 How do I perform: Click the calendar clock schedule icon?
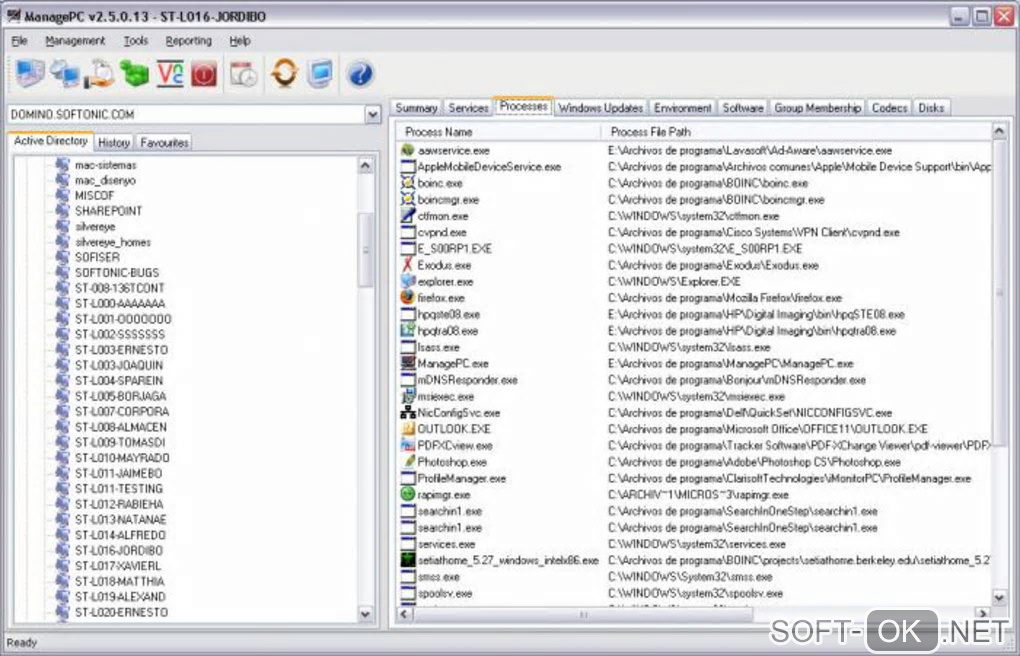tap(245, 74)
